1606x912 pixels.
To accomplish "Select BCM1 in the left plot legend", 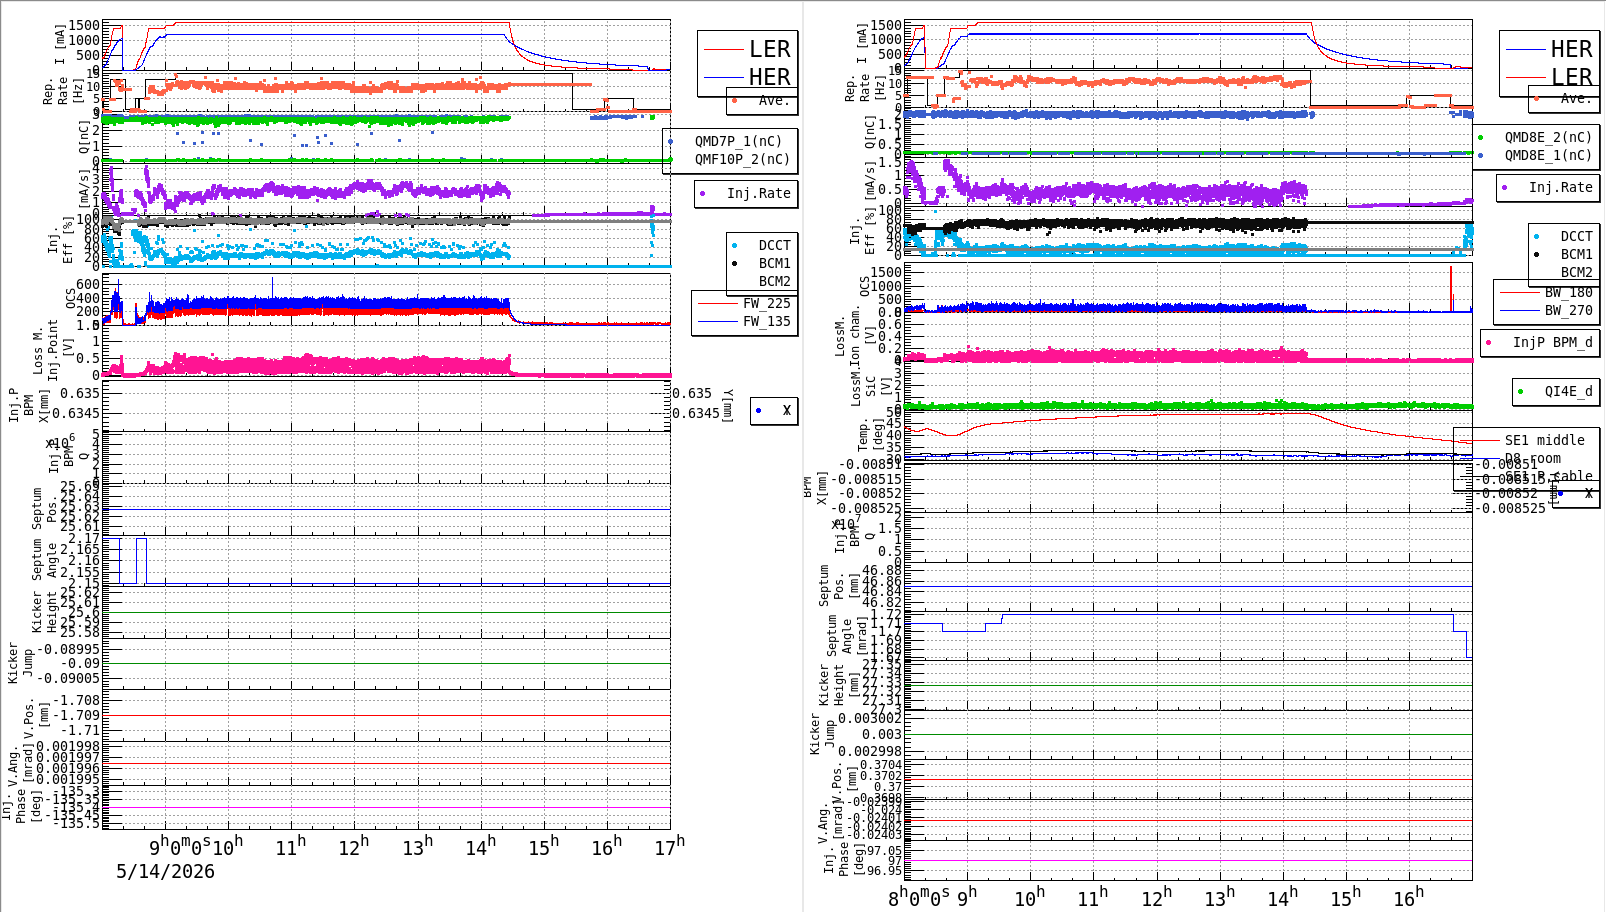I will point(774,263).
